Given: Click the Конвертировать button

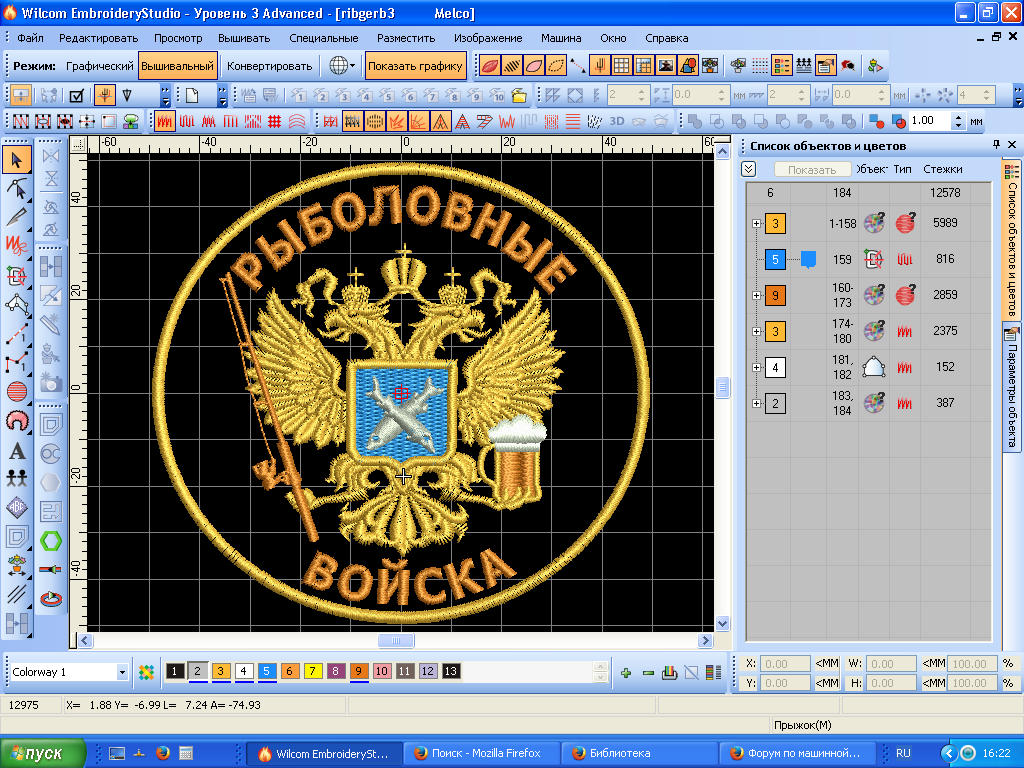Looking at the screenshot, I should tap(269, 66).
